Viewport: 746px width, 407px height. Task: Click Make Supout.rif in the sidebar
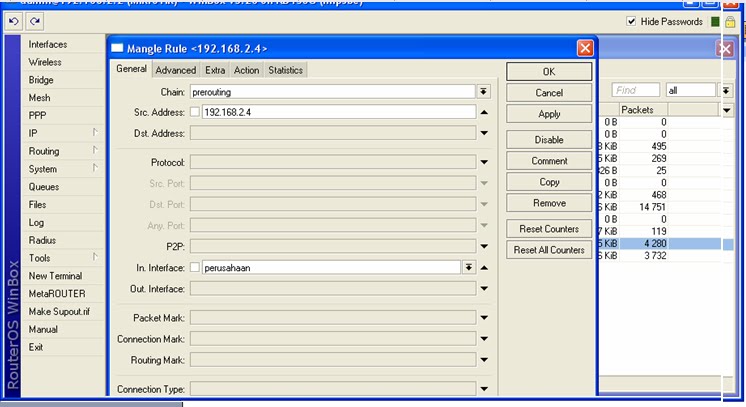tap(63, 311)
